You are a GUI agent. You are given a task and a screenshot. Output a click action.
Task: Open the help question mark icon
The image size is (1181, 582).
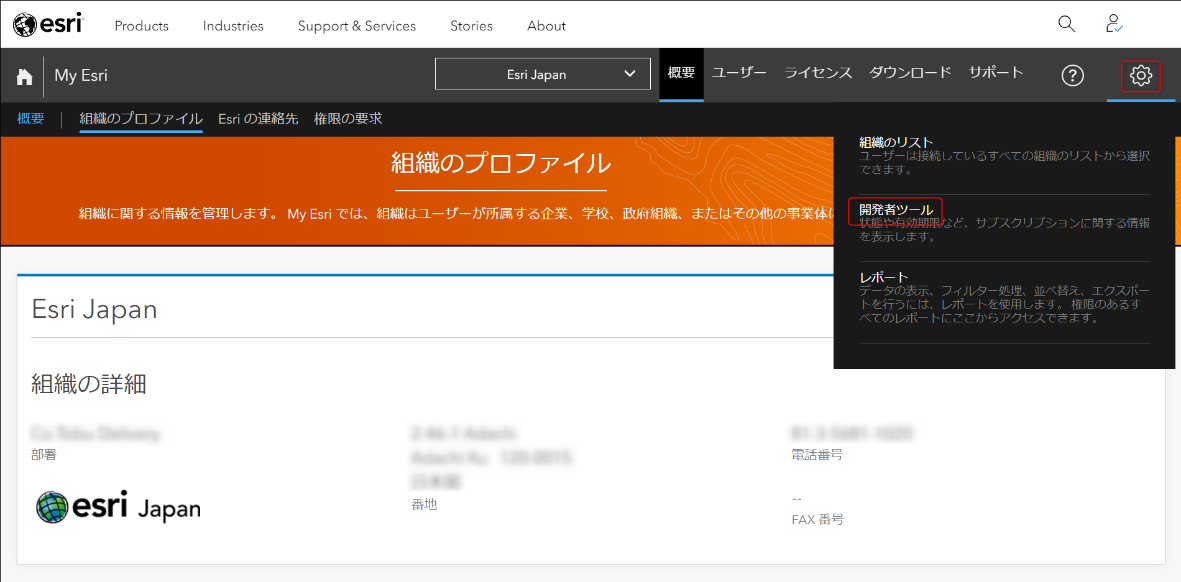click(1073, 75)
